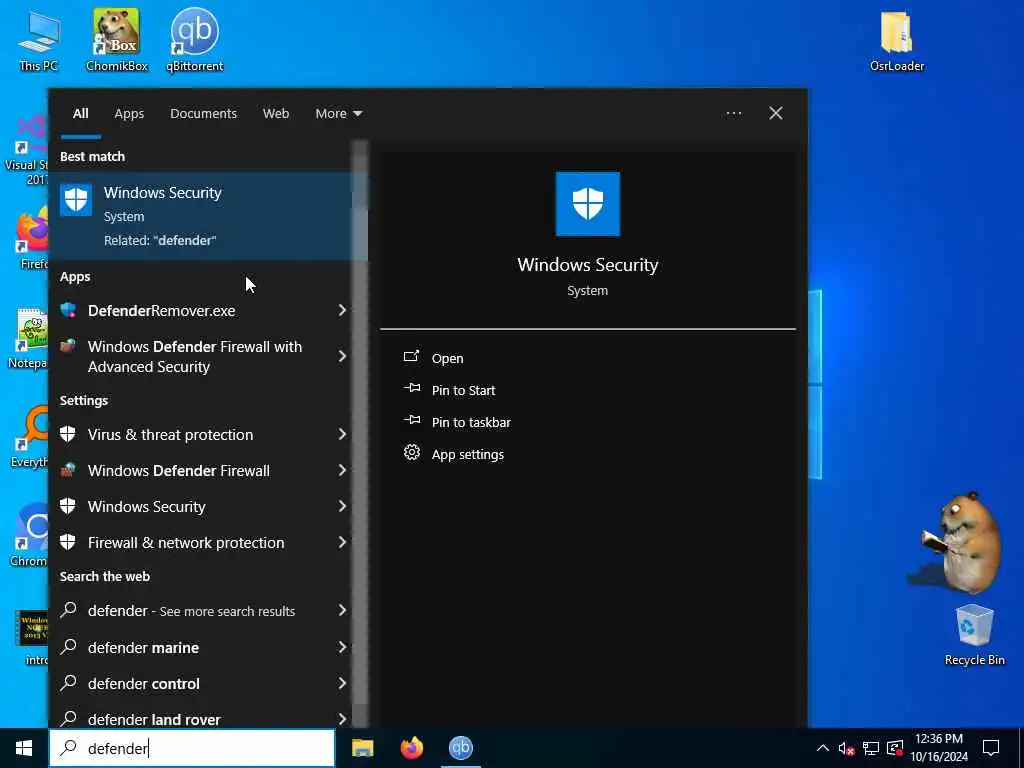Viewport: 1024px width, 768px height.
Task: Expand Virus & threat protection arrow
Action: (342, 434)
